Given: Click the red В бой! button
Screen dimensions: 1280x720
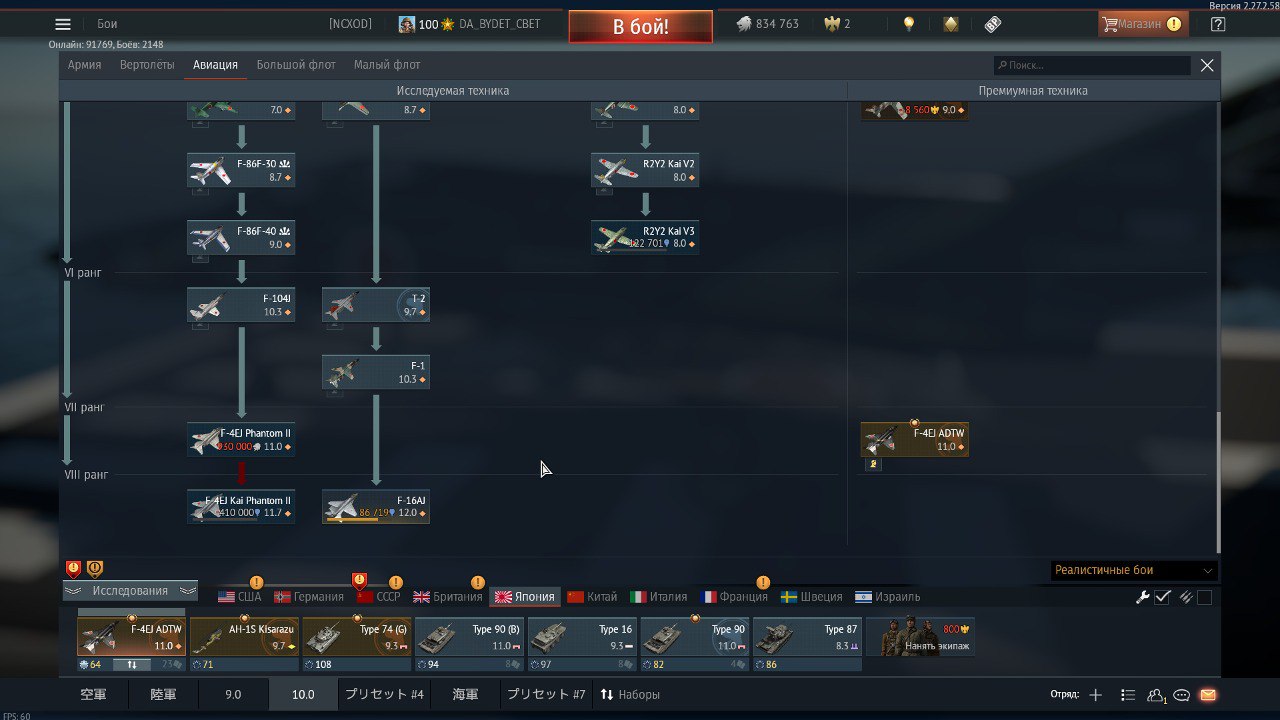Looking at the screenshot, I should coord(641,27).
